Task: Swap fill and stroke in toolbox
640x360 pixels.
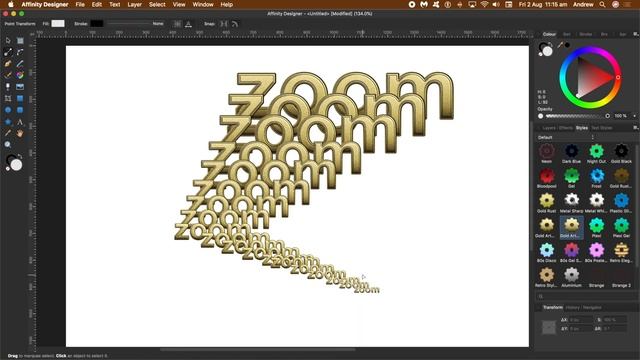Action: click(x=20, y=156)
